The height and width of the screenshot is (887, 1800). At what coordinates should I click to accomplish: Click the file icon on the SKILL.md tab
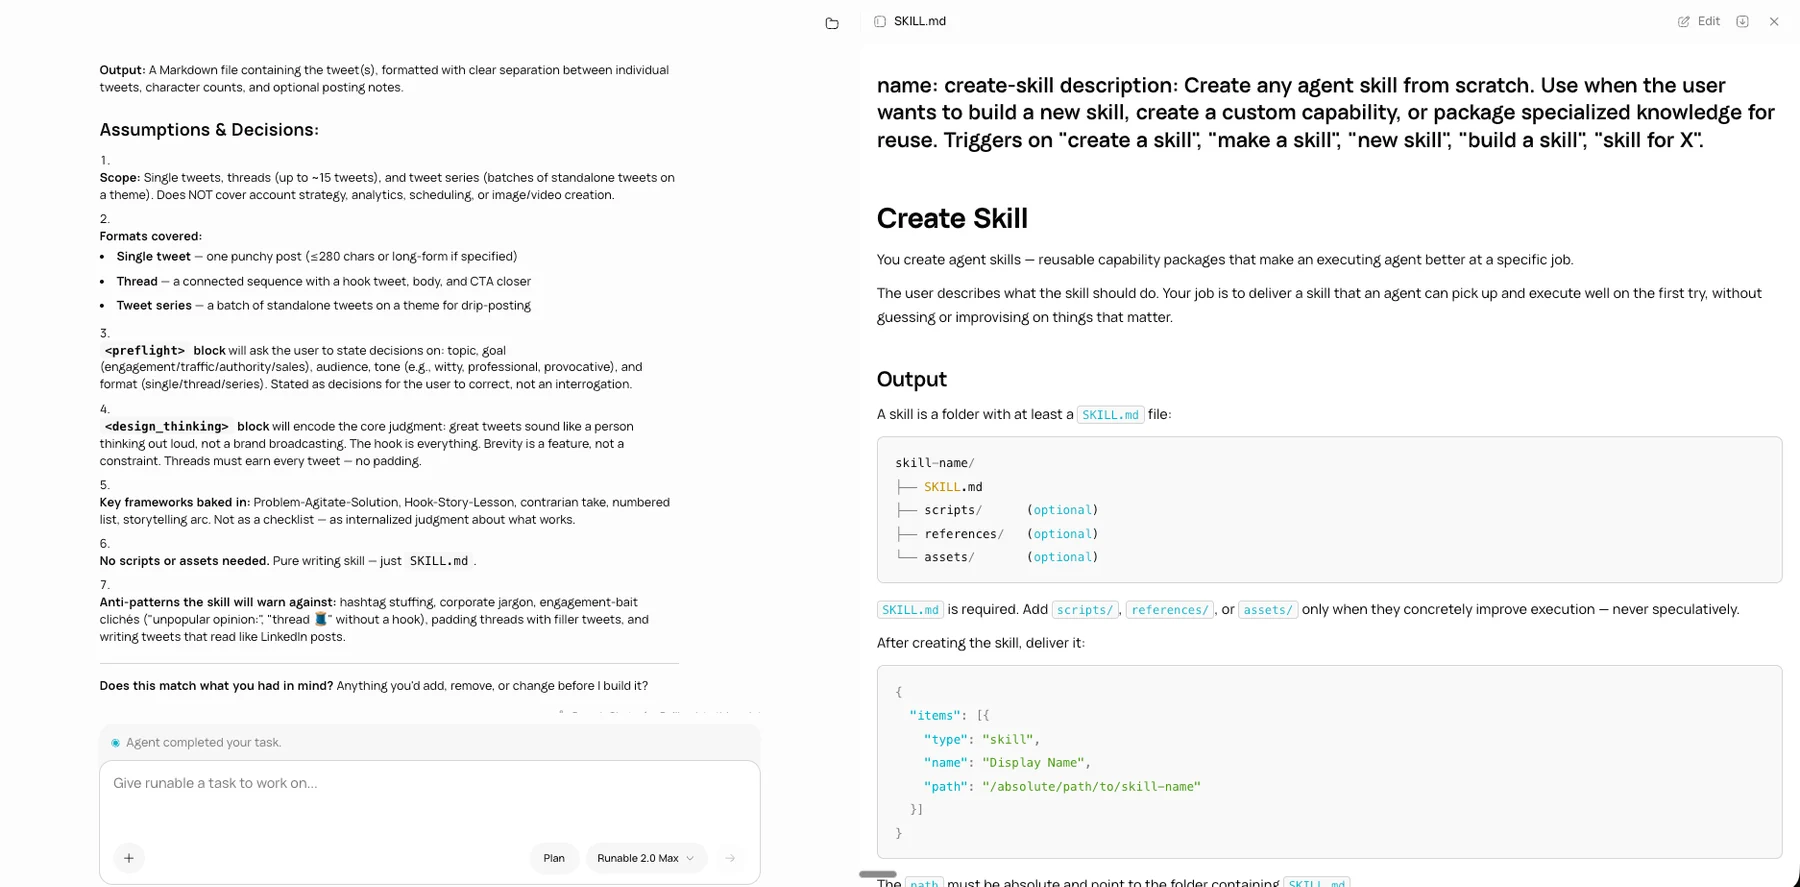880,21
